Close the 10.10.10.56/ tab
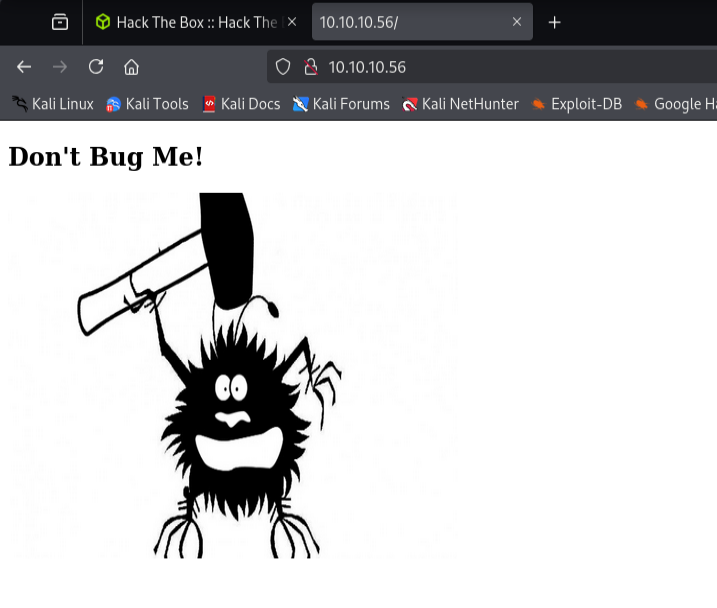Image resolution: width=717 pixels, height=608 pixels. (517, 22)
